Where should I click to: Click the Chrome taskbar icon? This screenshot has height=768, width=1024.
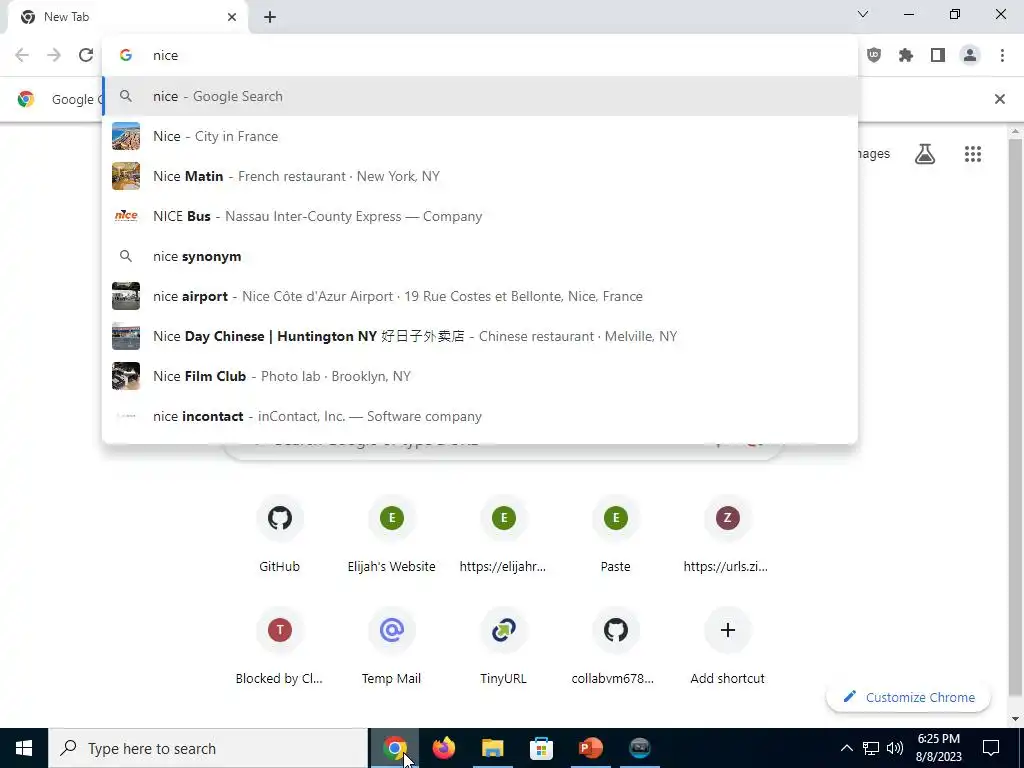tap(395, 748)
